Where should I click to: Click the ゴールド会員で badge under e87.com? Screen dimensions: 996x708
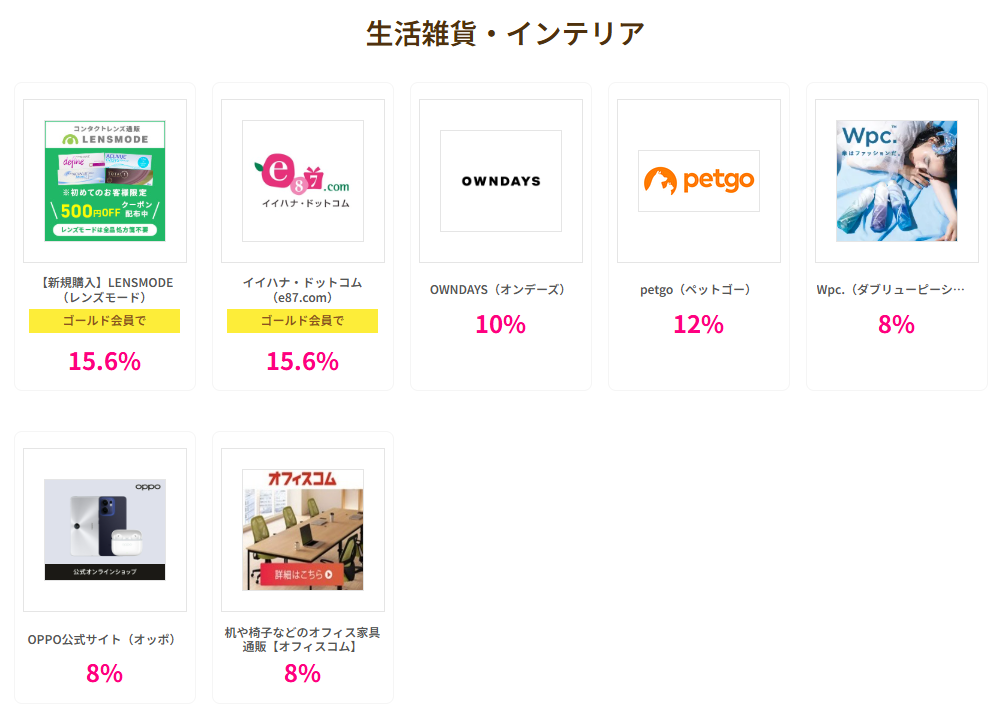click(x=302, y=321)
